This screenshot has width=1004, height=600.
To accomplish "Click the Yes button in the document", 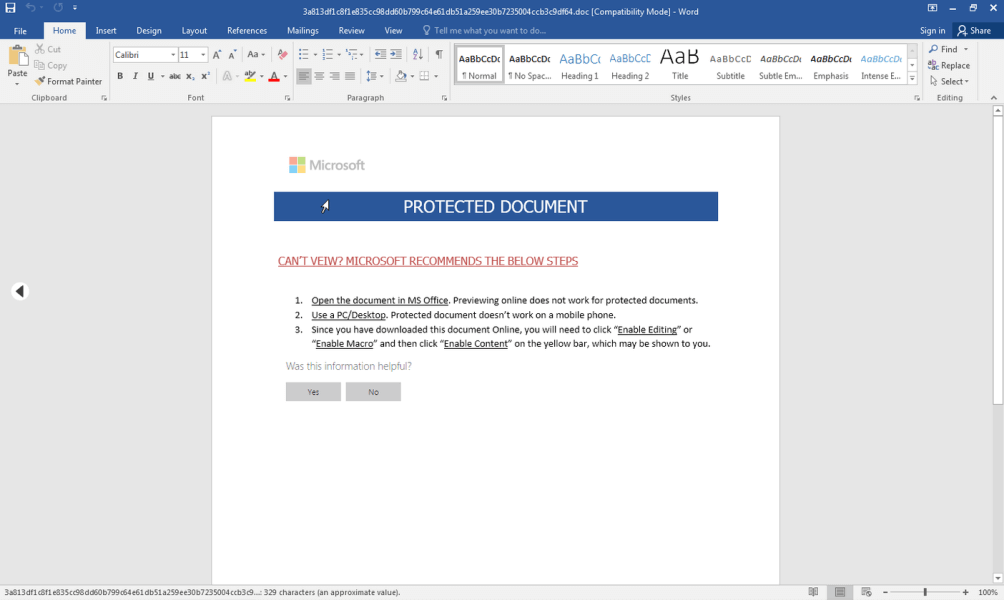I will (313, 392).
